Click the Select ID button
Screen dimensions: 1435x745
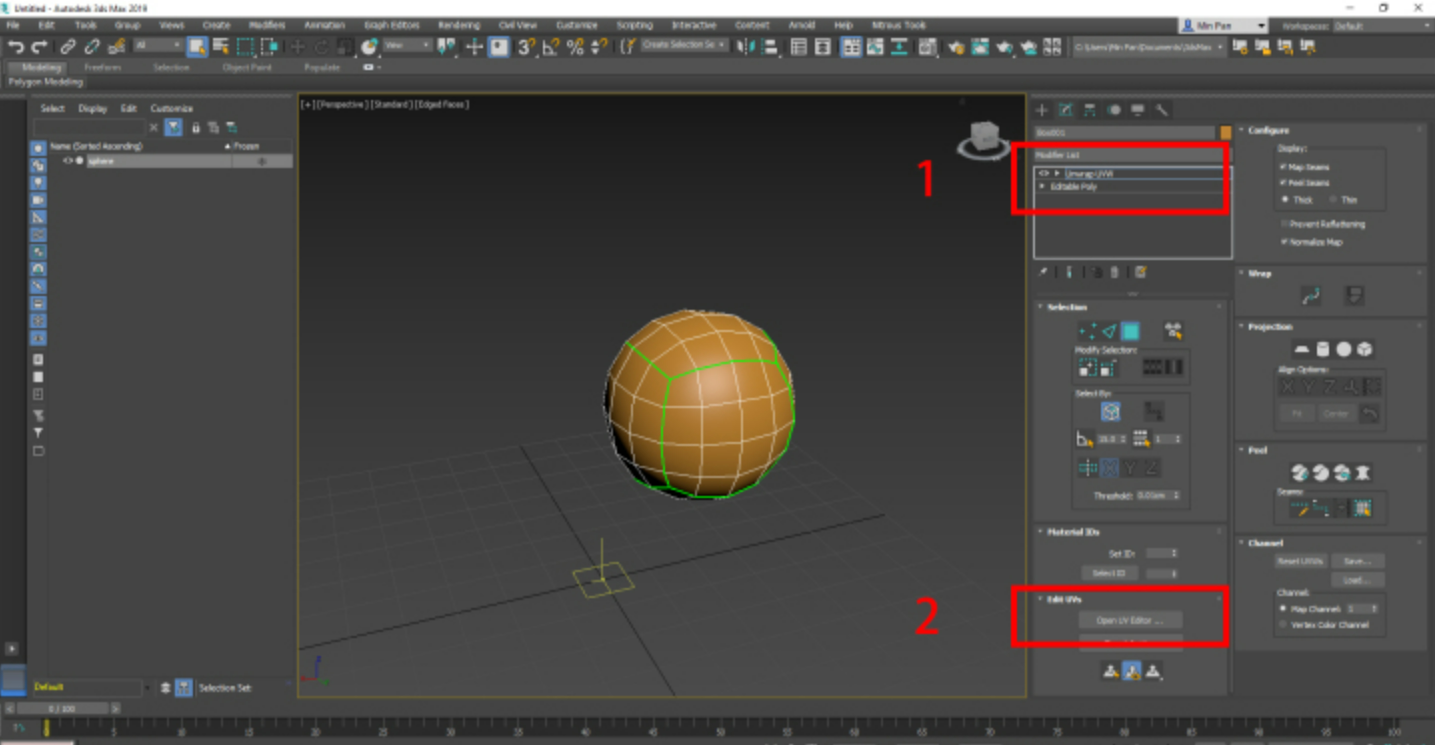click(x=1109, y=573)
